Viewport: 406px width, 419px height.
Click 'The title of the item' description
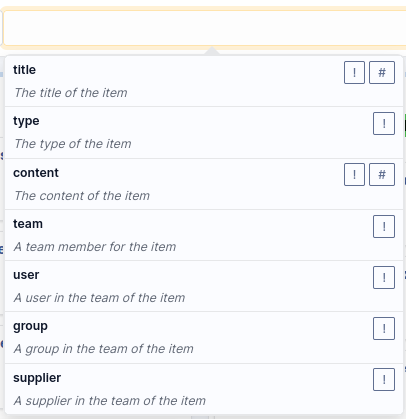(x=71, y=93)
